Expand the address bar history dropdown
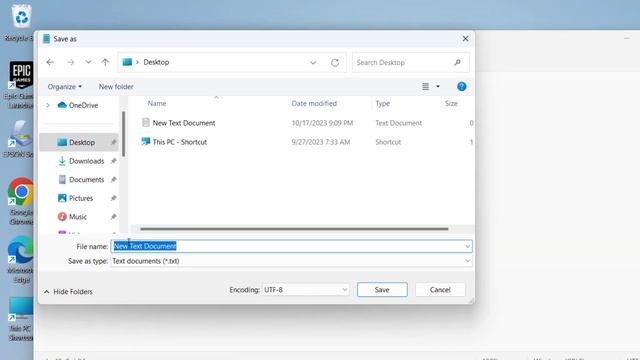This screenshot has width=640, height=360. pyautogui.click(x=313, y=62)
